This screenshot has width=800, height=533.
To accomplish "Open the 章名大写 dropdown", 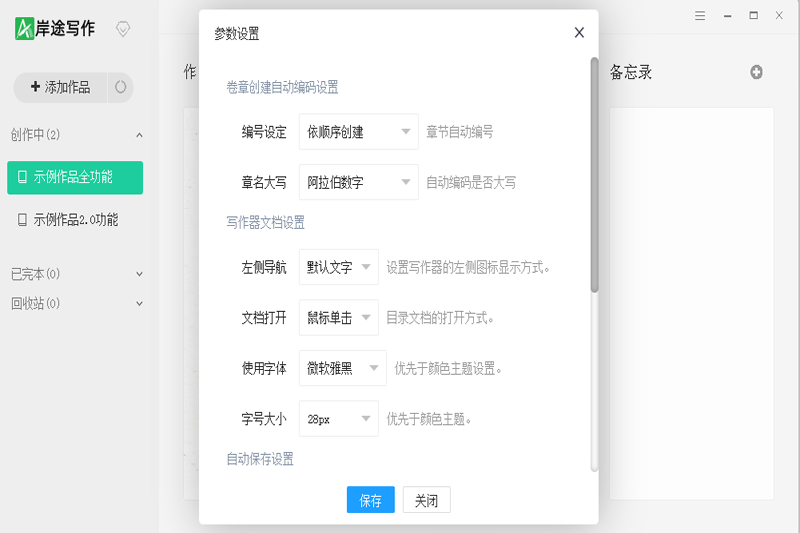I will coord(359,182).
